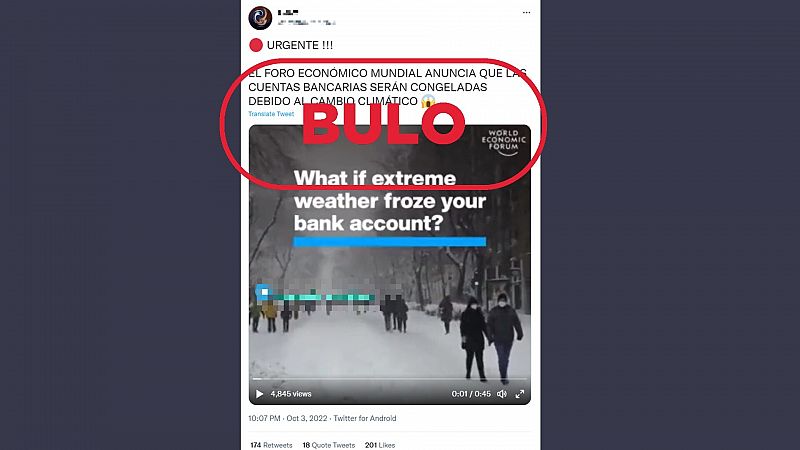800x450 pixels.
Task: Show the 201 Likes list
Action: (380, 445)
